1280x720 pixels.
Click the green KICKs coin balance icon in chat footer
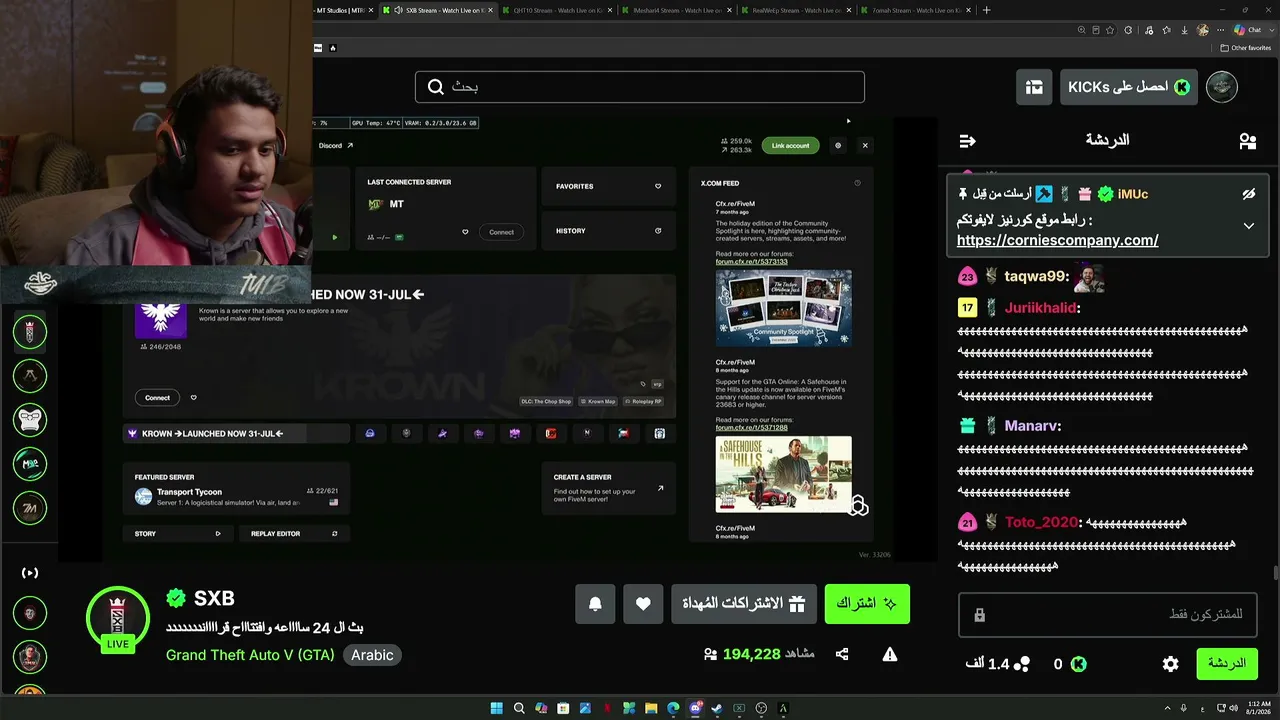point(1079,664)
